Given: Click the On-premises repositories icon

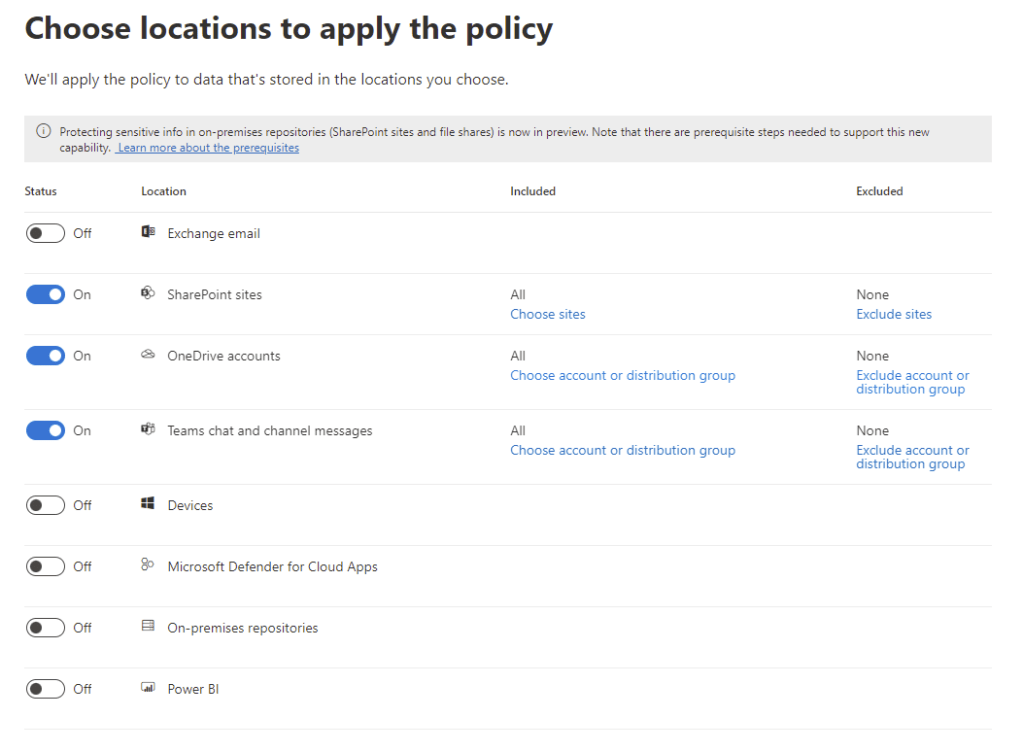Looking at the screenshot, I should point(148,627).
